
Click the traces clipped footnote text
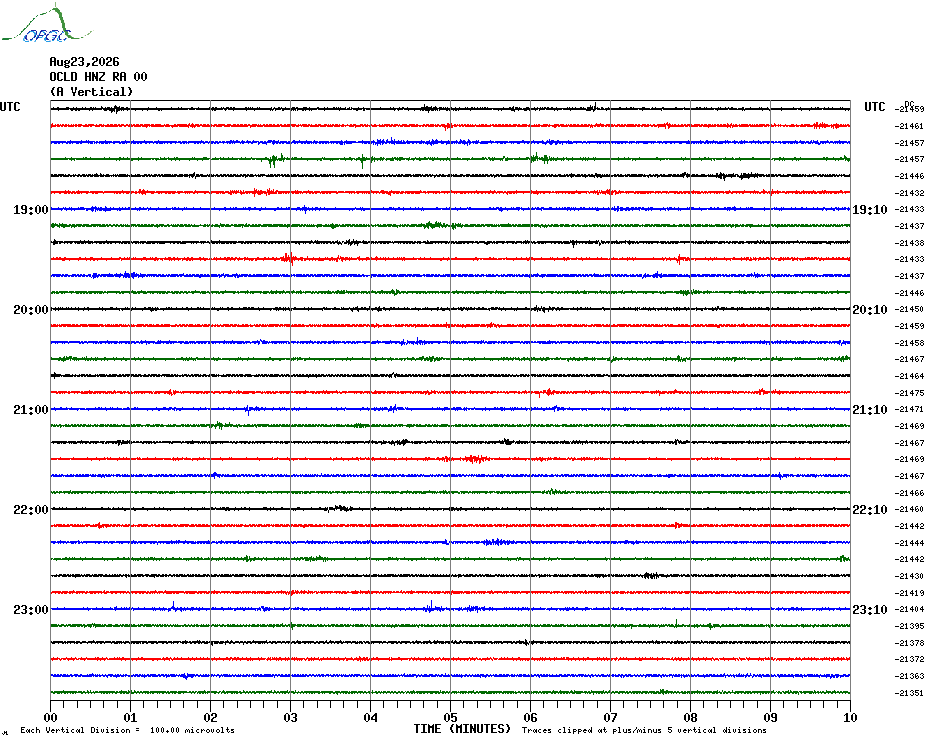pyautogui.click(x=644, y=730)
